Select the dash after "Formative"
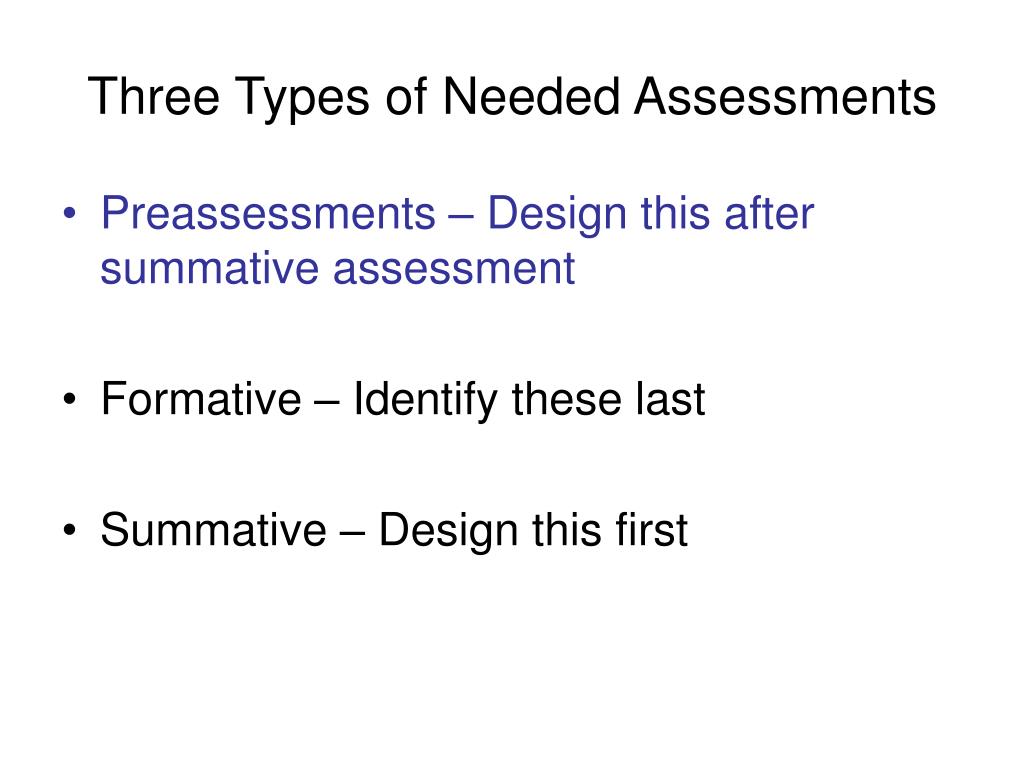Screen dimensions: 1024x768 coord(327,401)
